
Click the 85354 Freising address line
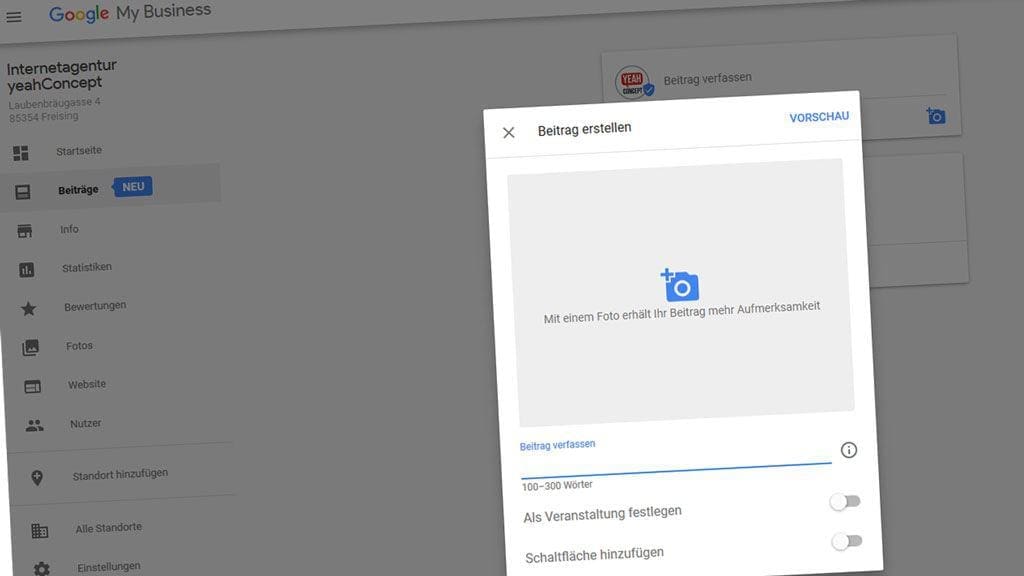pos(44,117)
